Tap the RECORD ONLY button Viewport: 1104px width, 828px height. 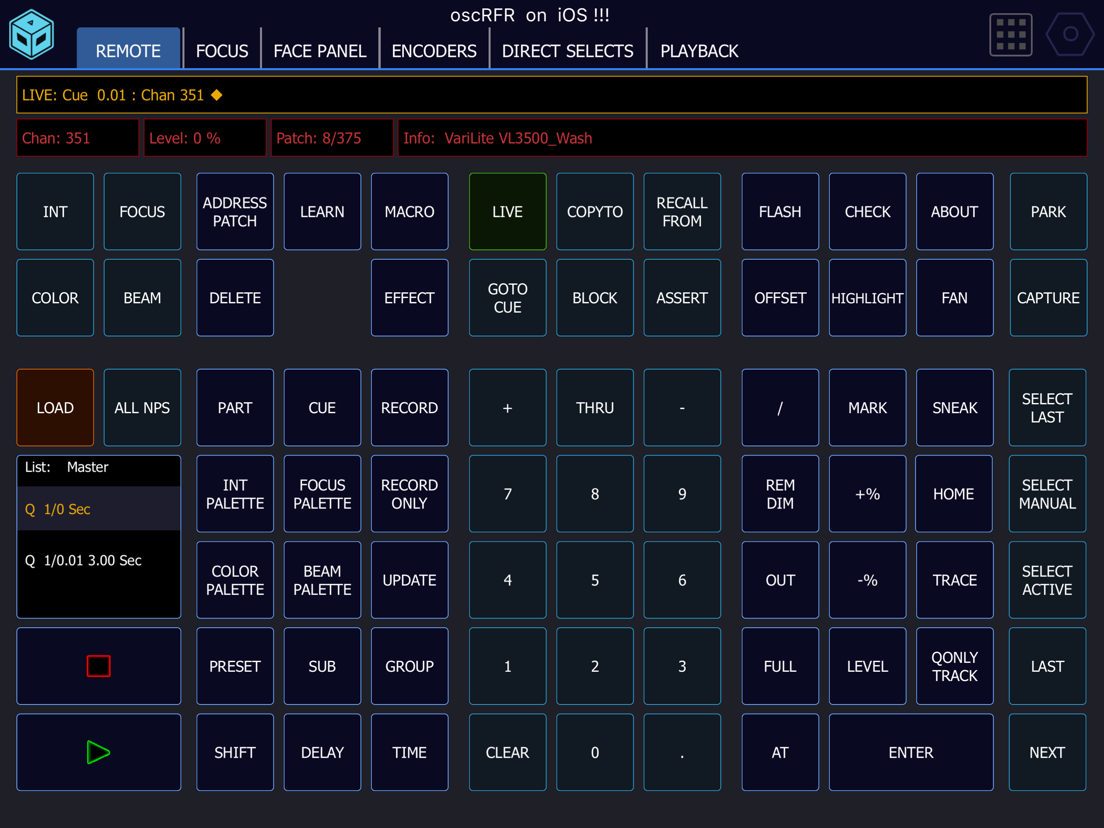[x=410, y=494]
